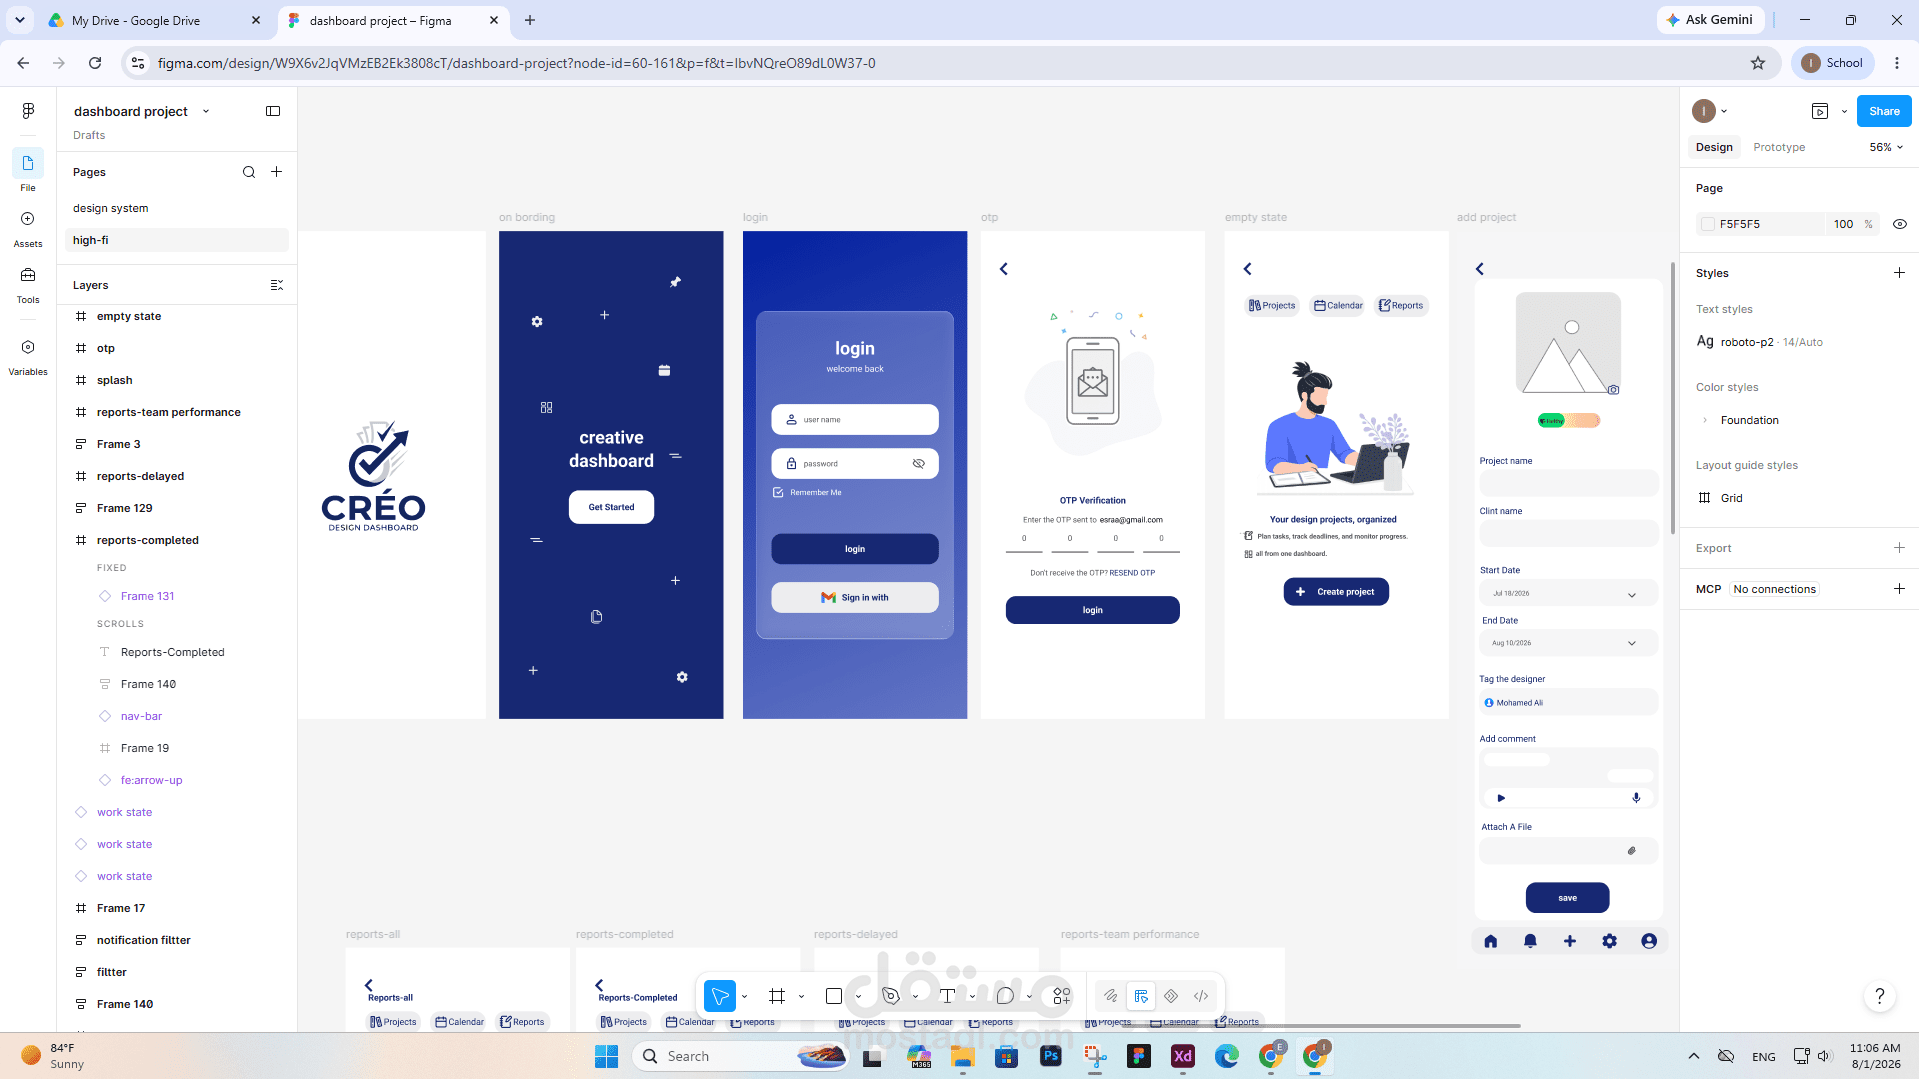Image resolution: width=1919 pixels, height=1079 pixels.
Task: Open the Windows Start menu
Action: pos(606,1056)
